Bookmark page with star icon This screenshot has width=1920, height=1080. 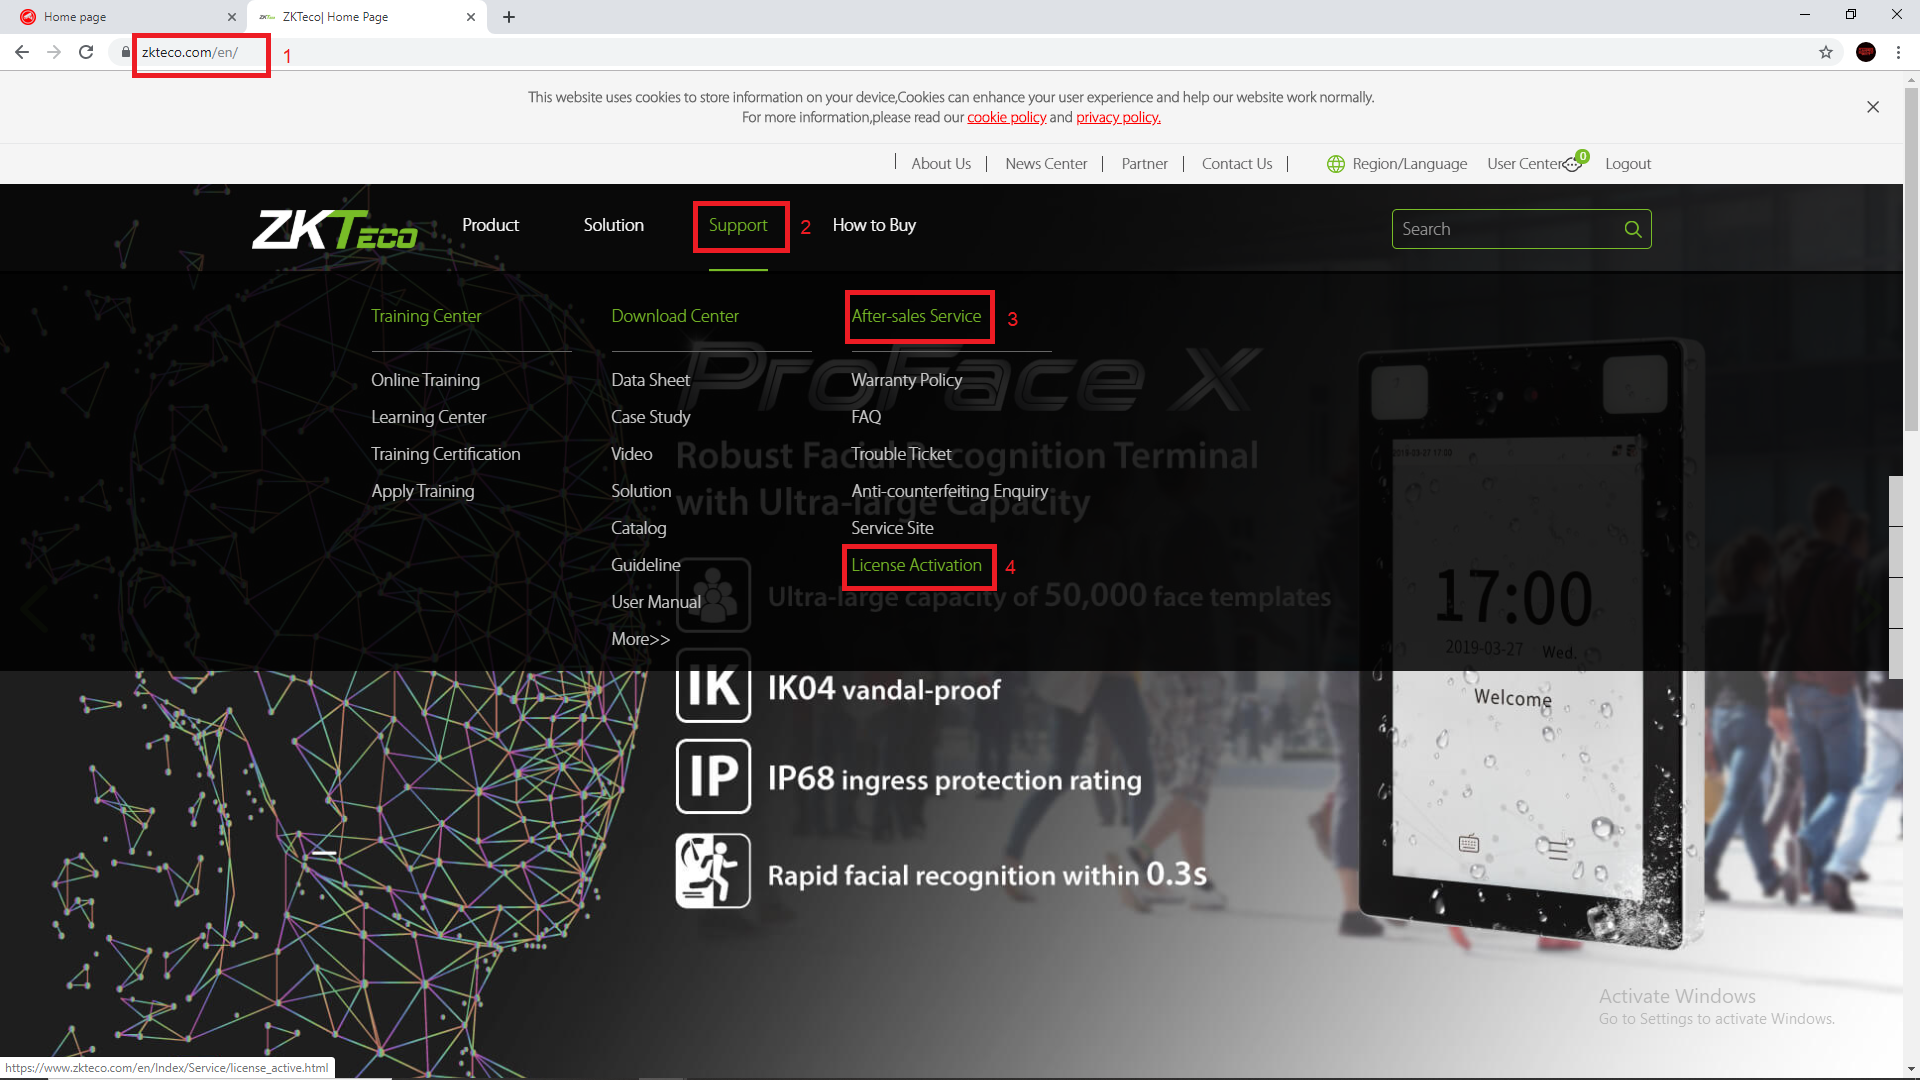1826,52
